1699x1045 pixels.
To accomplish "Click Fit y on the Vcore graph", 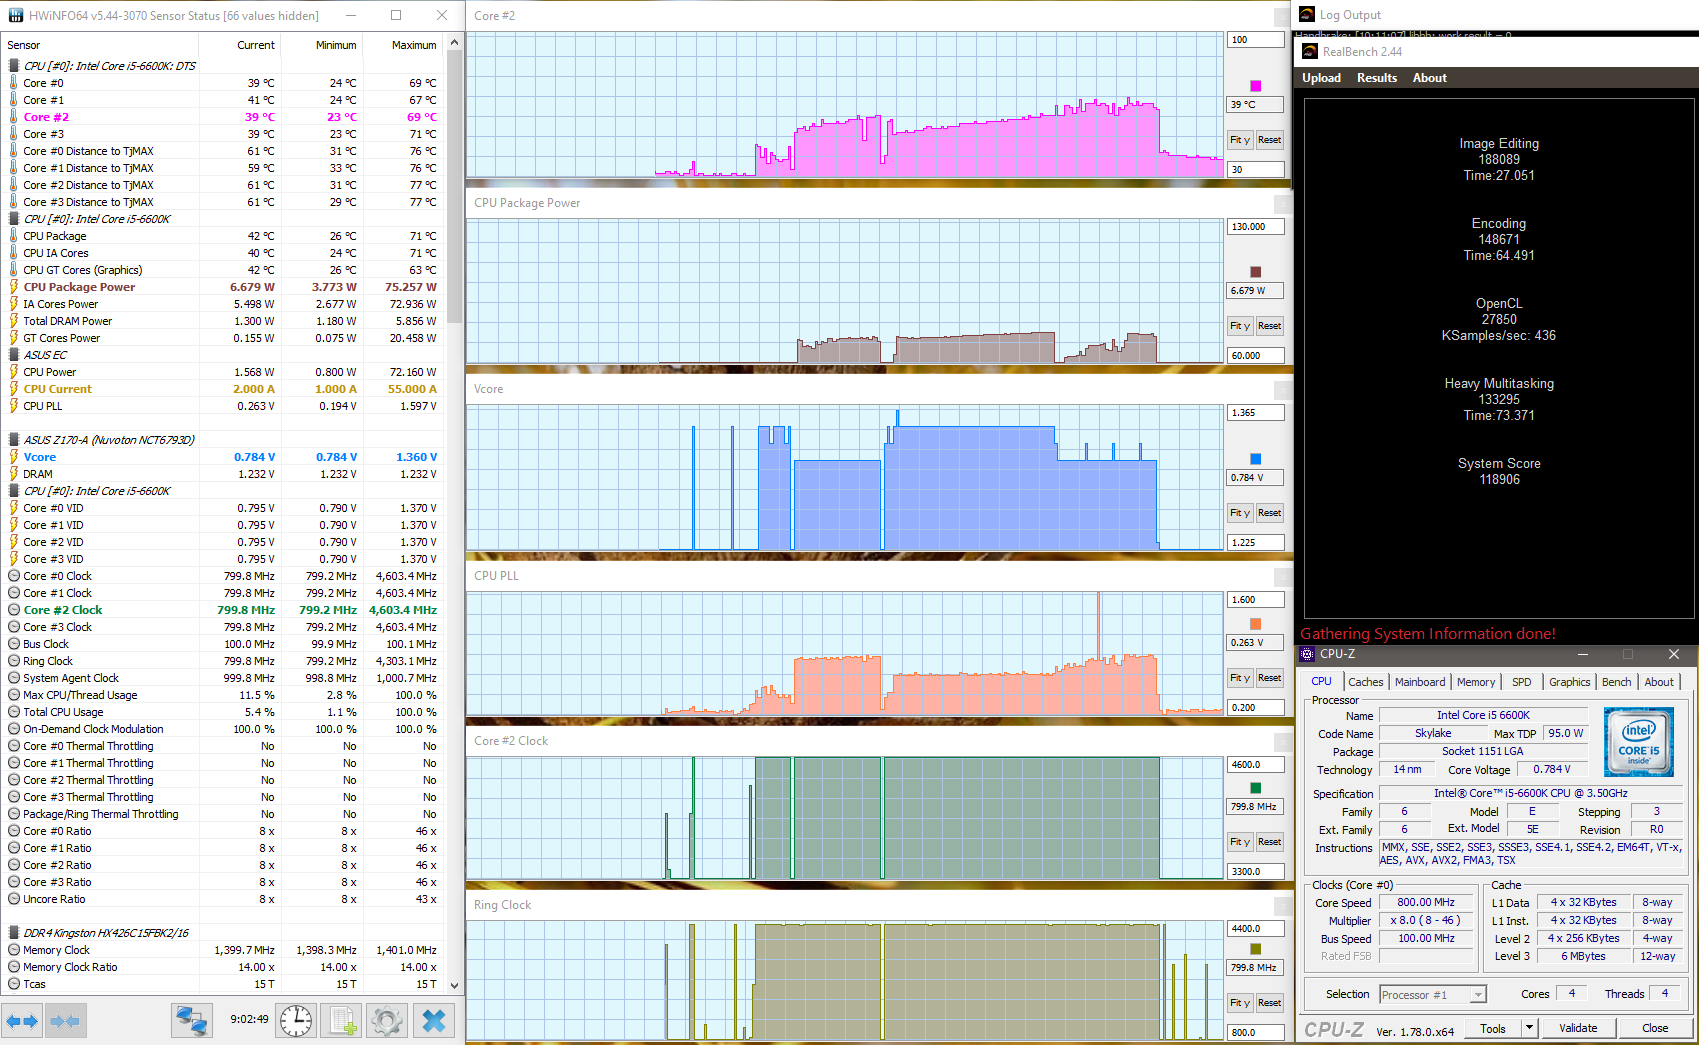I will 1240,513.
